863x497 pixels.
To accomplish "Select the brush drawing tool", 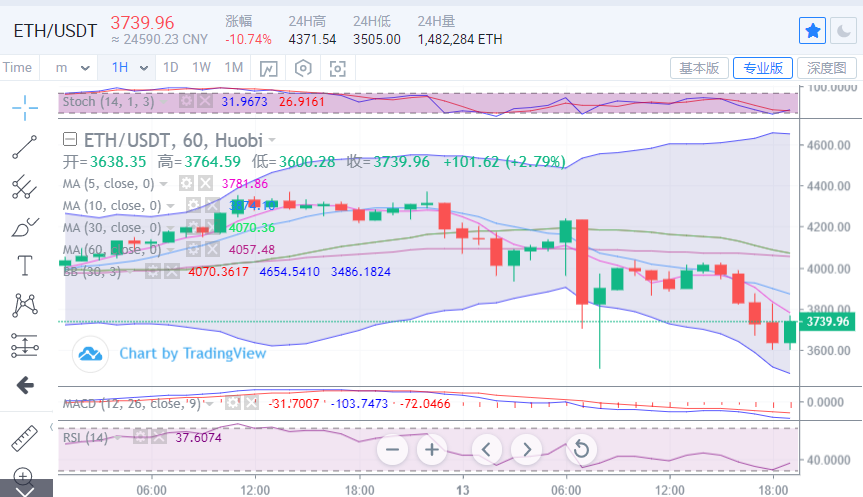I will [x=25, y=226].
